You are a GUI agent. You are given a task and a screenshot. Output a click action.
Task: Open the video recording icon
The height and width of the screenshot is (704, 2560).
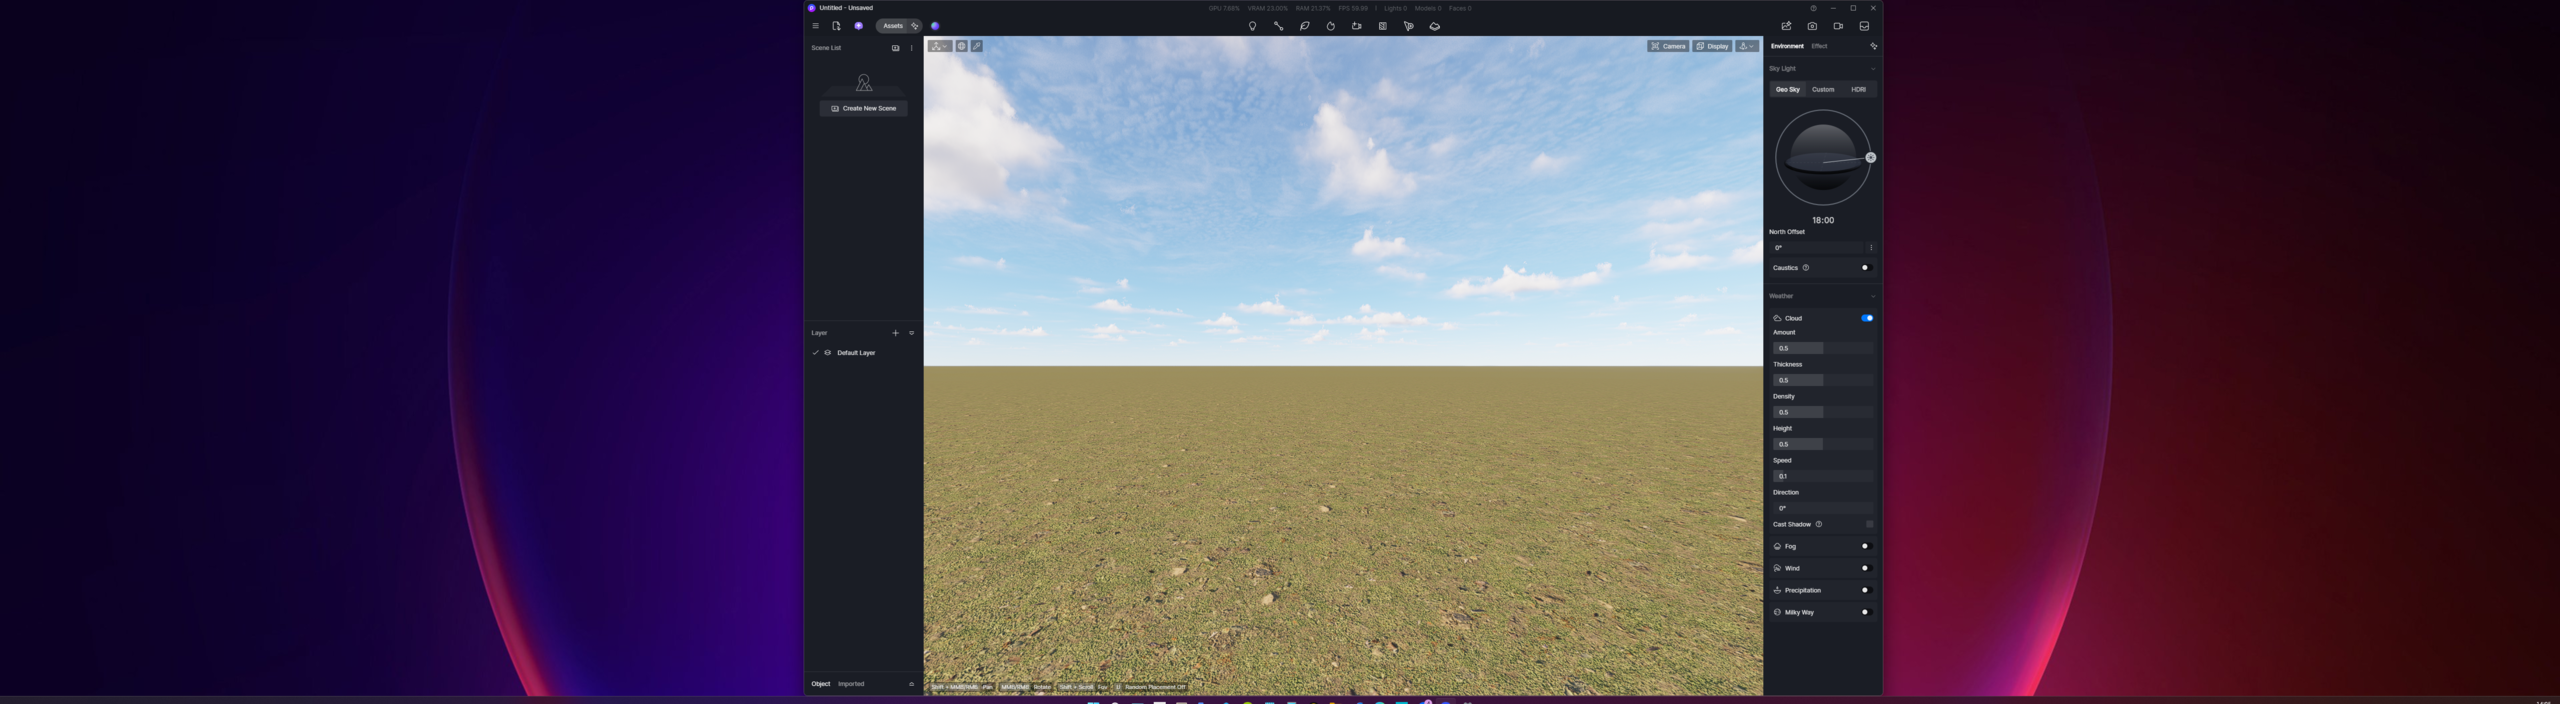point(1838,26)
